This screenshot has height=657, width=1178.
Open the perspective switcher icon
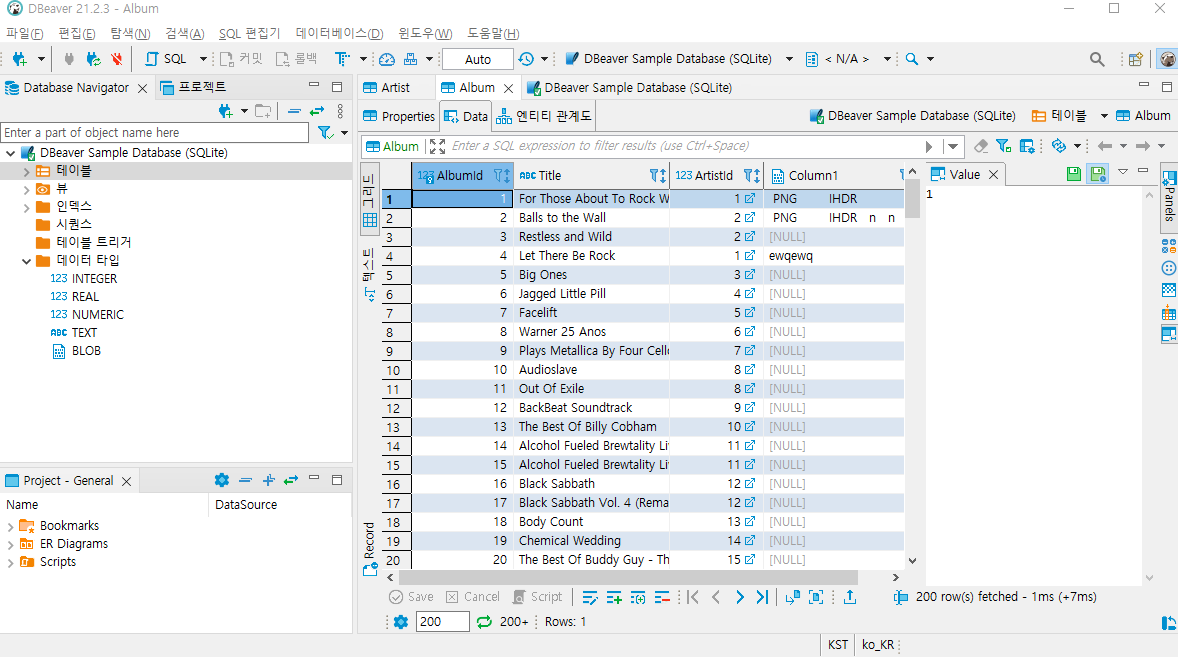[x=1136, y=59]
